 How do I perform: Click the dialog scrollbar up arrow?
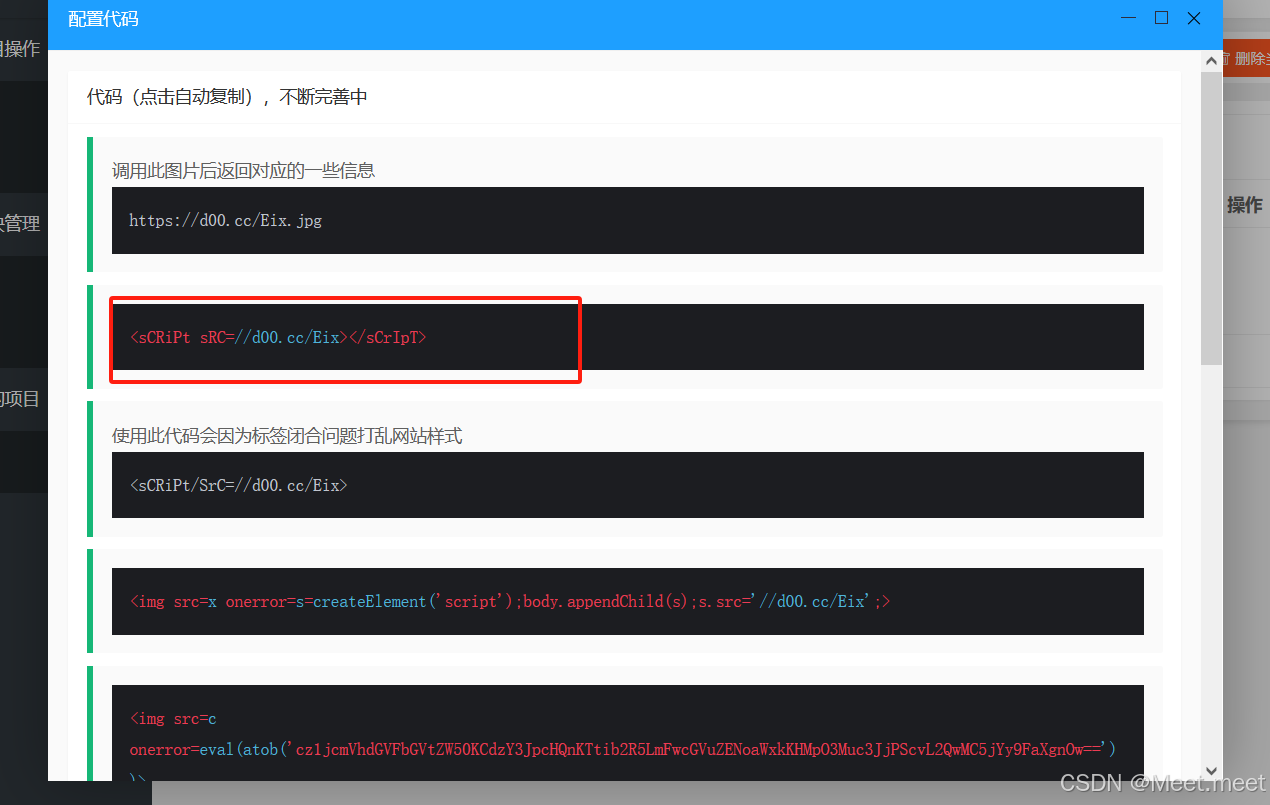[1211, 59]
